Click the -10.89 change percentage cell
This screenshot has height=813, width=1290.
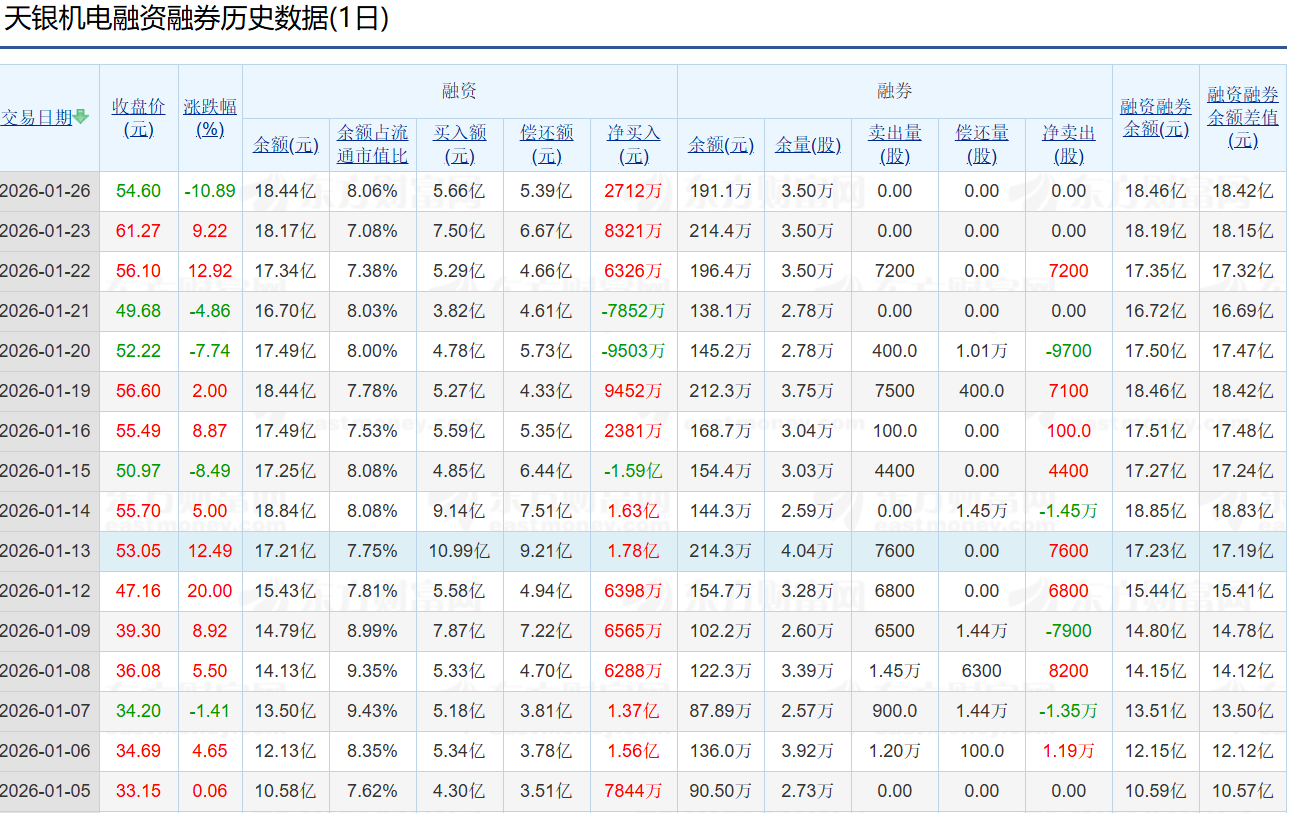210,191
